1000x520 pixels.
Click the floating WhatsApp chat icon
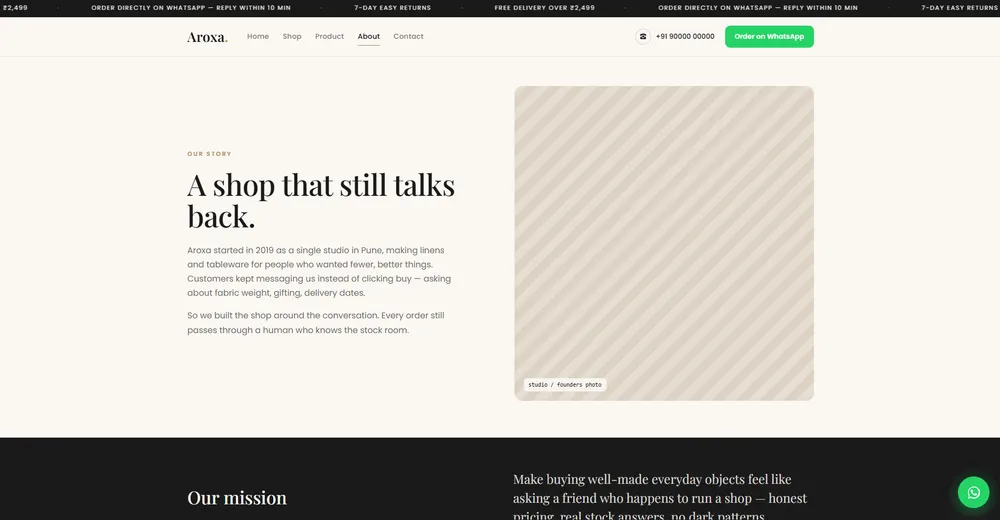[x=973, y=493]
